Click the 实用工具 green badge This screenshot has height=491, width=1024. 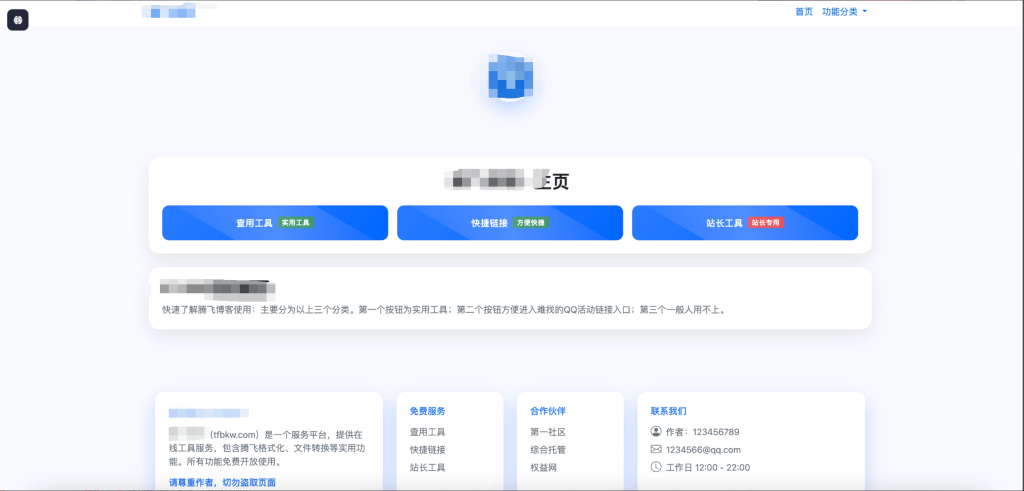(x=296, y=223)
